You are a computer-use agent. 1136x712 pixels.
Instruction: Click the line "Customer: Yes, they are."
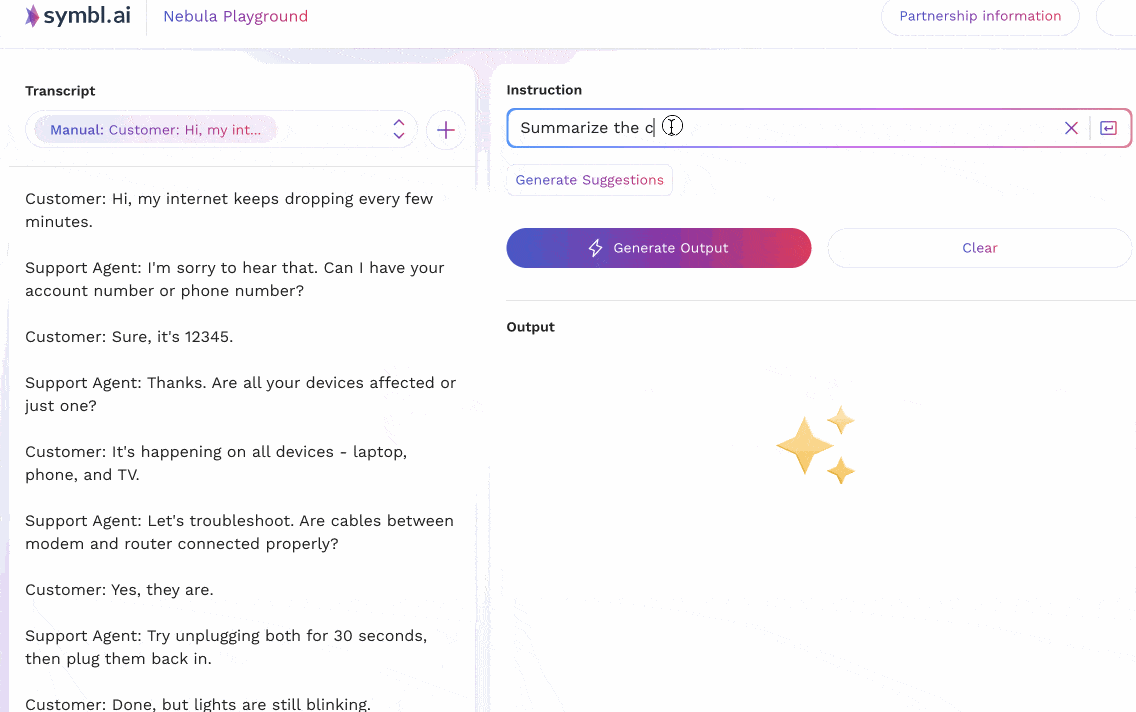click(119, 590)
